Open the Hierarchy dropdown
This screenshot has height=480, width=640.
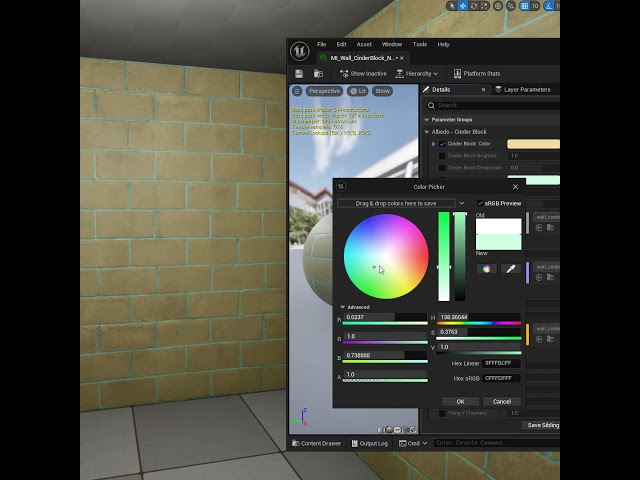417,73
